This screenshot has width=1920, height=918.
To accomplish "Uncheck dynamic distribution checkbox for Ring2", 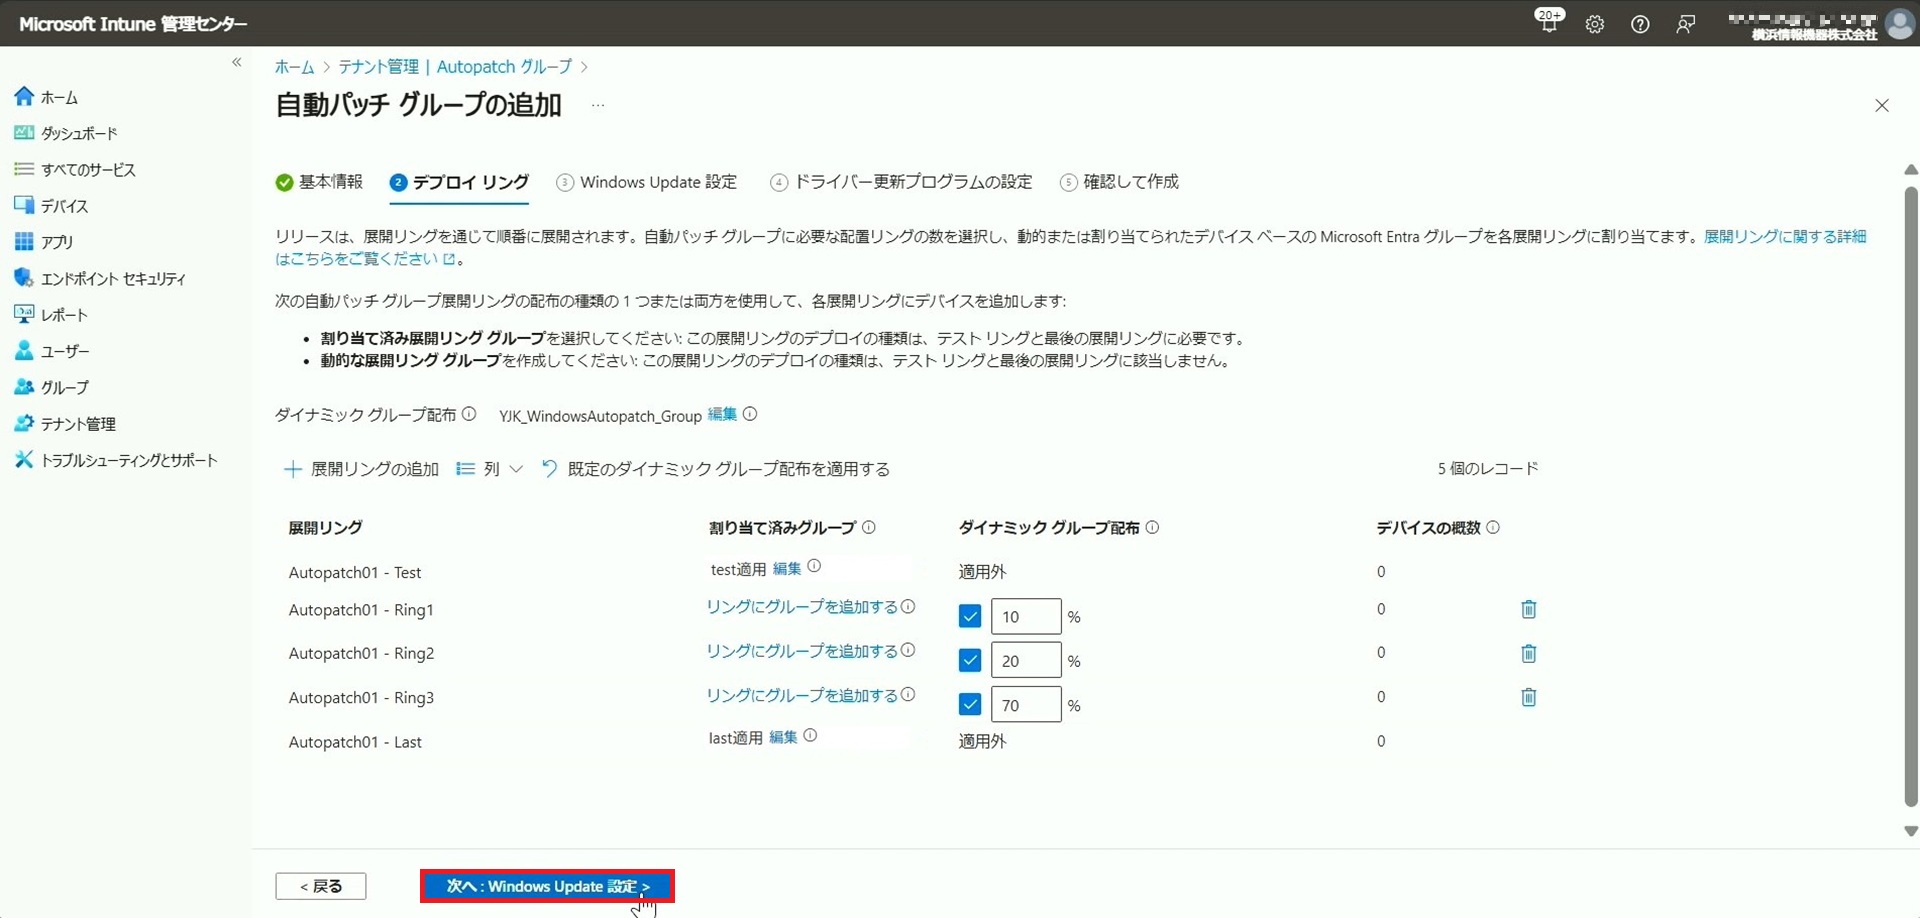I will tap(970, 660).
